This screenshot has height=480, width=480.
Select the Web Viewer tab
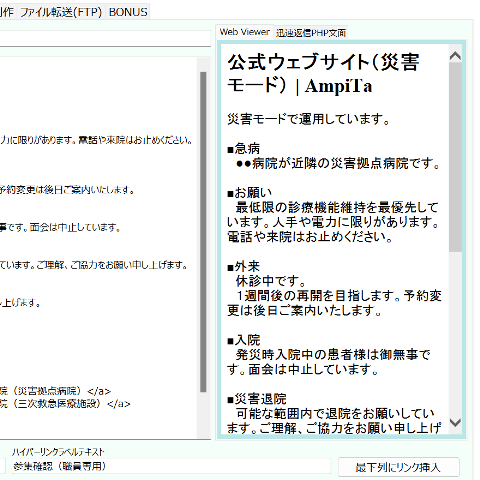point(245,32)
